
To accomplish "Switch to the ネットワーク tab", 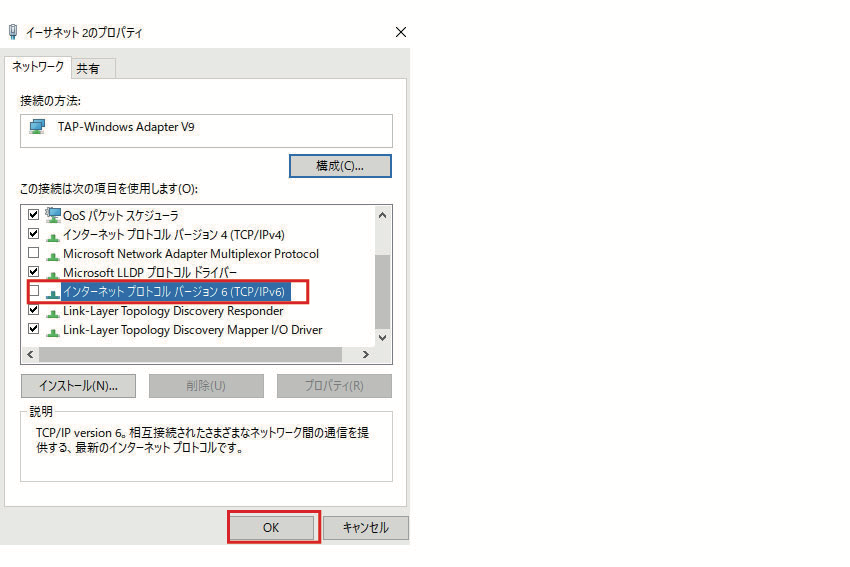I will (x=38, y=67).
